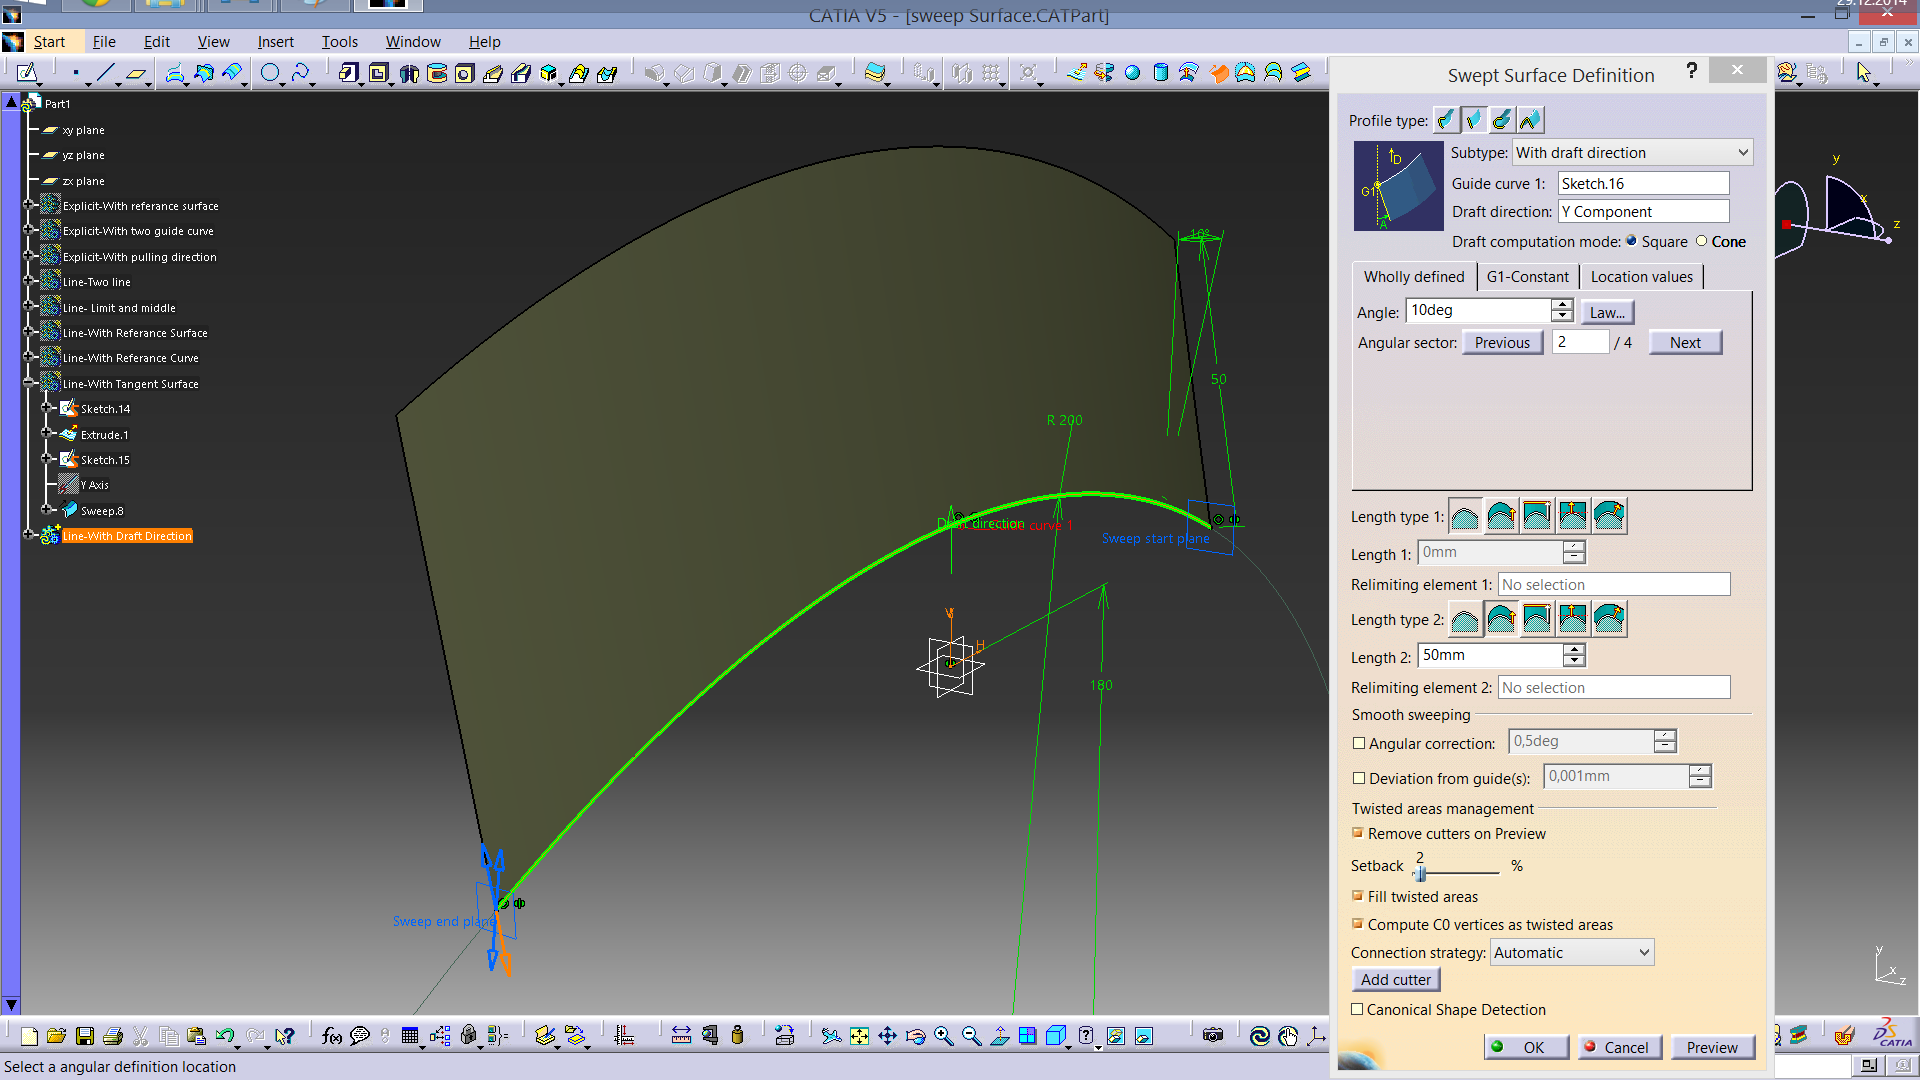1920x1080 pixels.
Task: Switch to the G1-Constant tab
Action: point(1527,277)
